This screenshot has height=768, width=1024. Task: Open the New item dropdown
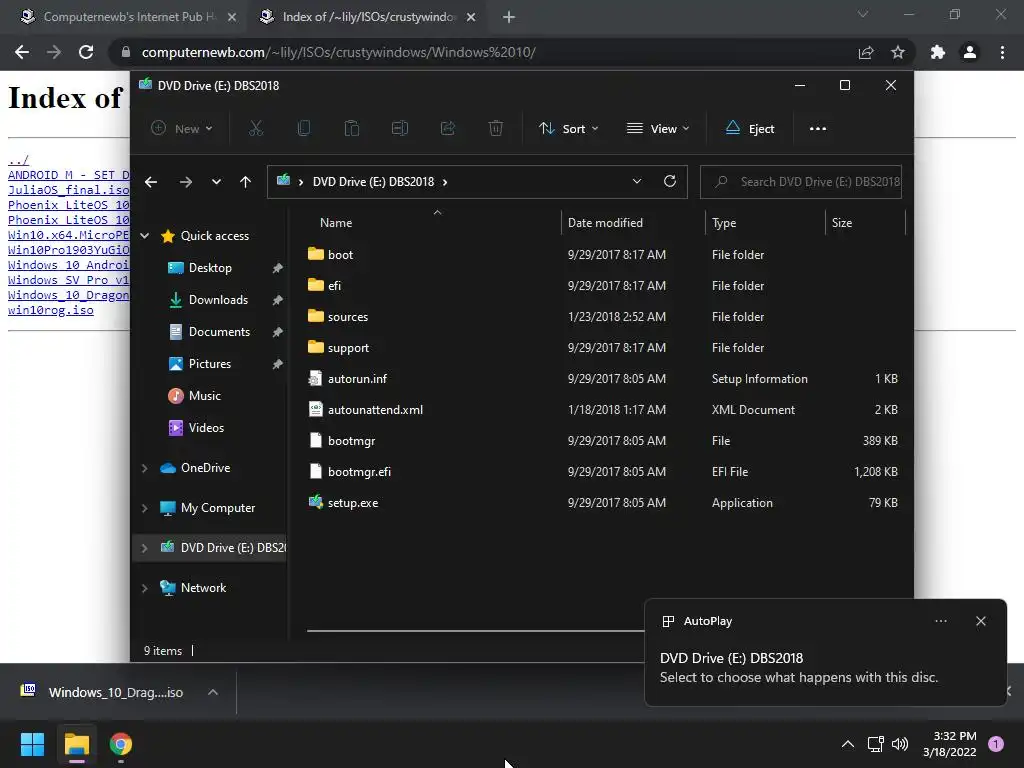point(182,129)
